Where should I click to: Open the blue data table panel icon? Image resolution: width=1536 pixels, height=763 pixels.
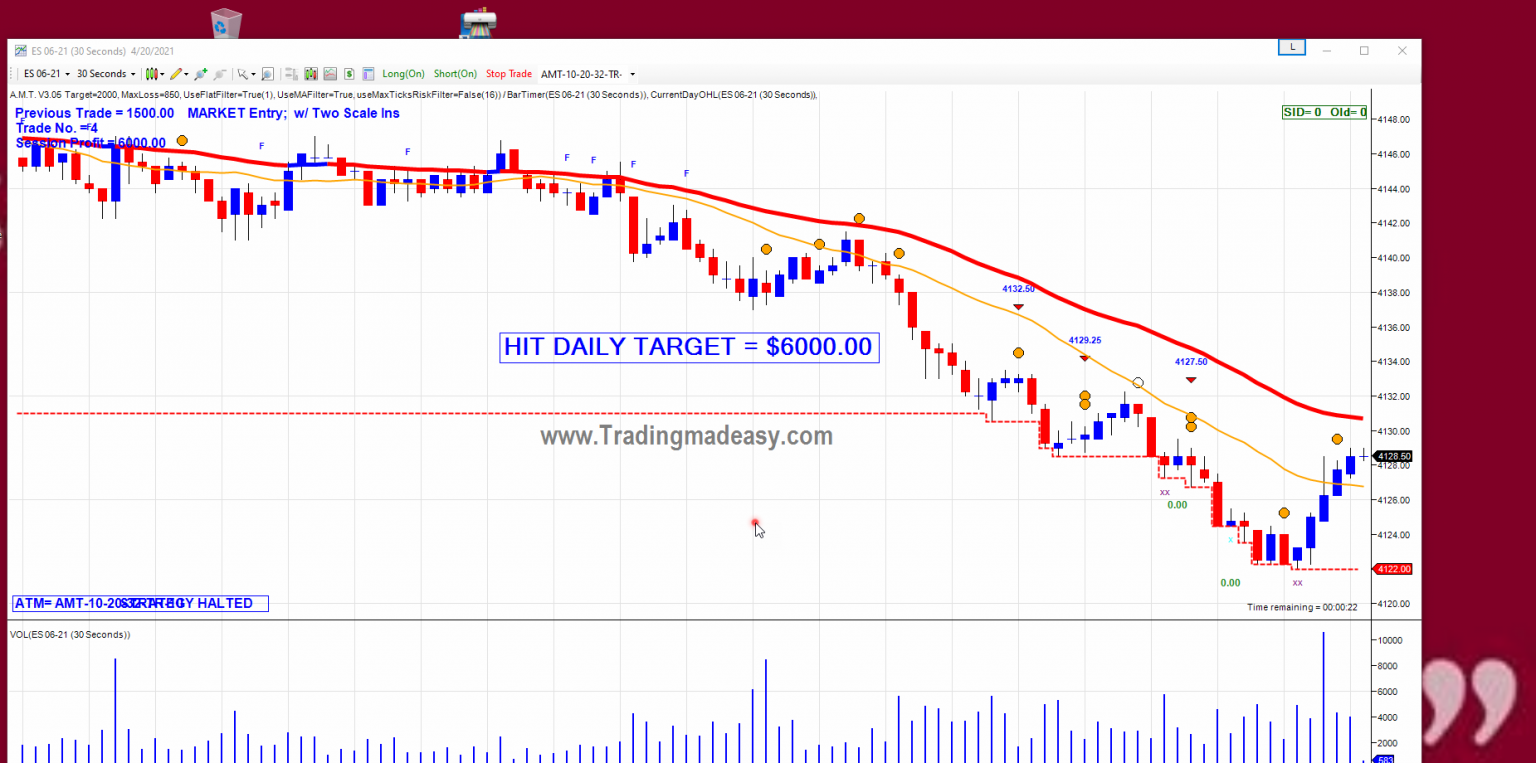[369, 73]
